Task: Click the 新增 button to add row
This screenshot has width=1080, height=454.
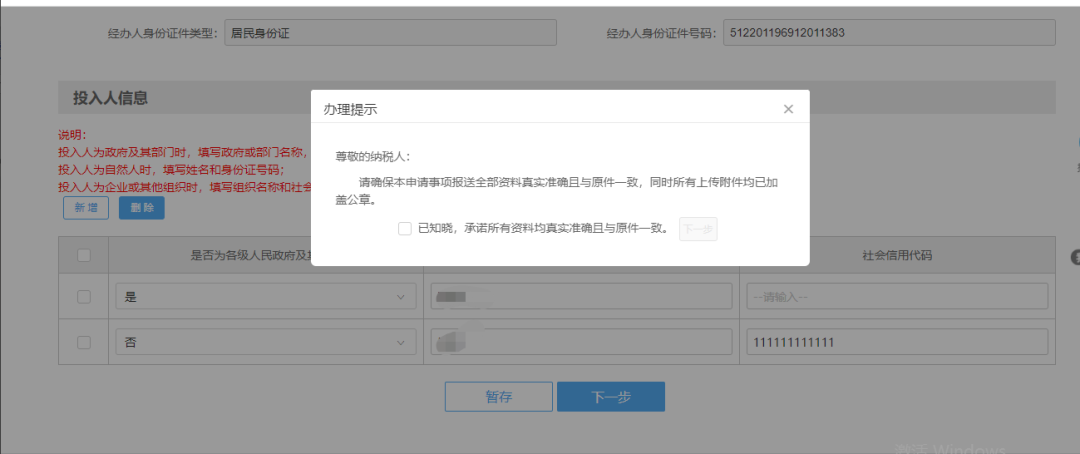Action: click(87, 208)
